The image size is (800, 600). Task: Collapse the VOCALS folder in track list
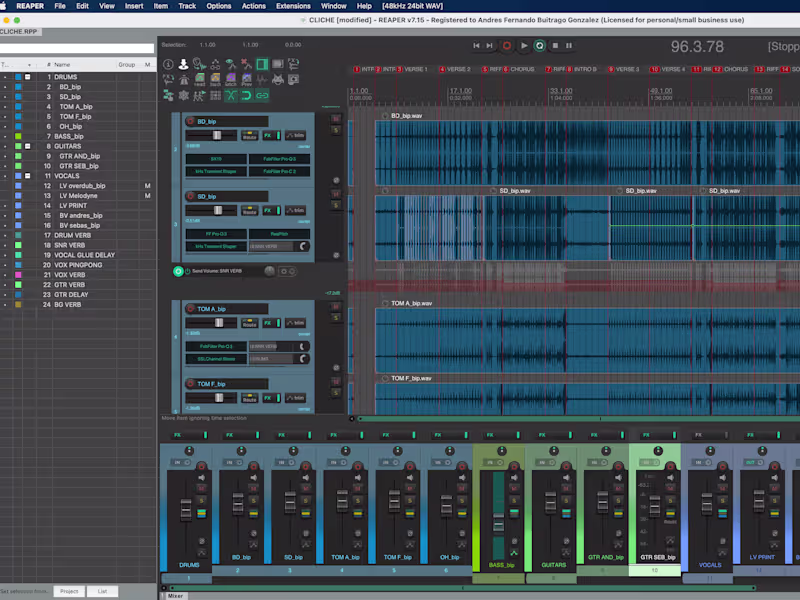pyautogui.click(x=28, y=176)
